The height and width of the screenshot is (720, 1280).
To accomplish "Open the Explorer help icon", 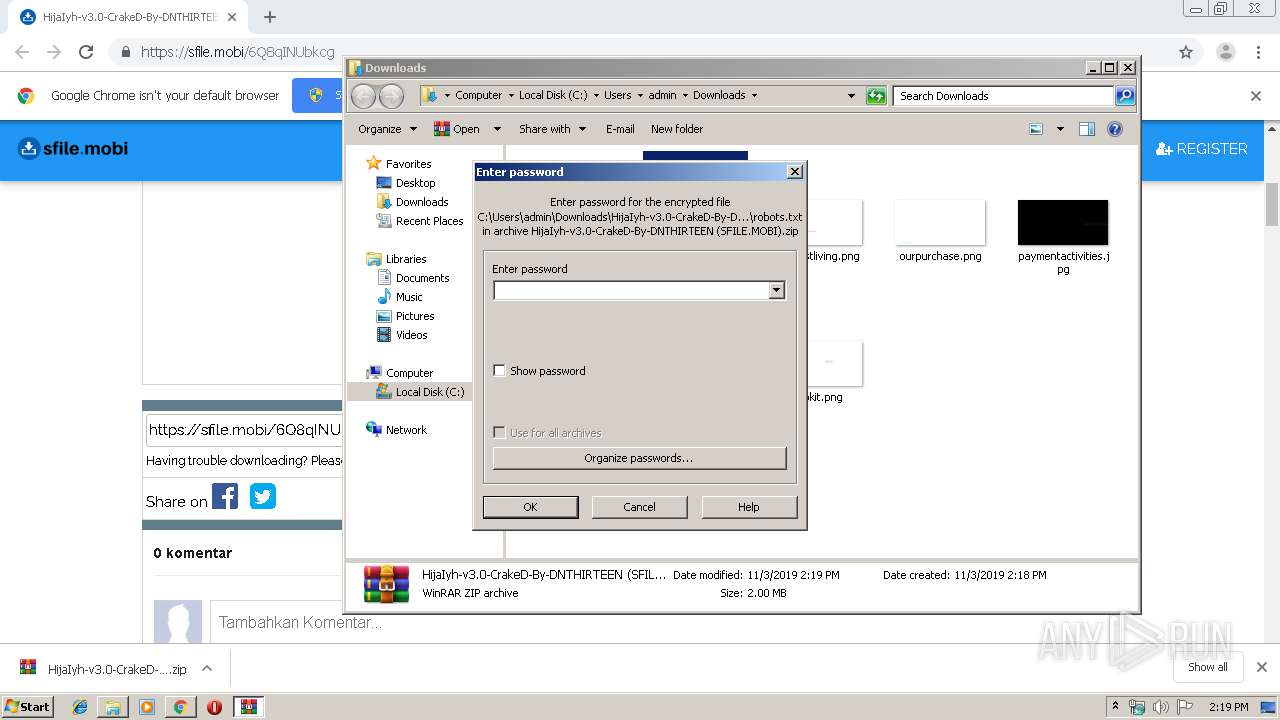I will pos(1115,129).
